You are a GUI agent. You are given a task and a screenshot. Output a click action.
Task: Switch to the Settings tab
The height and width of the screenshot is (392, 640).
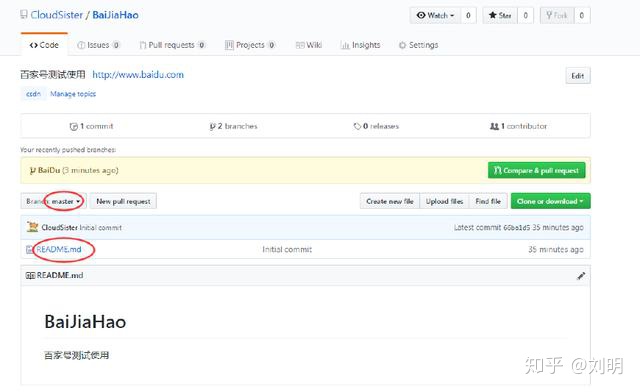[418, 45]
